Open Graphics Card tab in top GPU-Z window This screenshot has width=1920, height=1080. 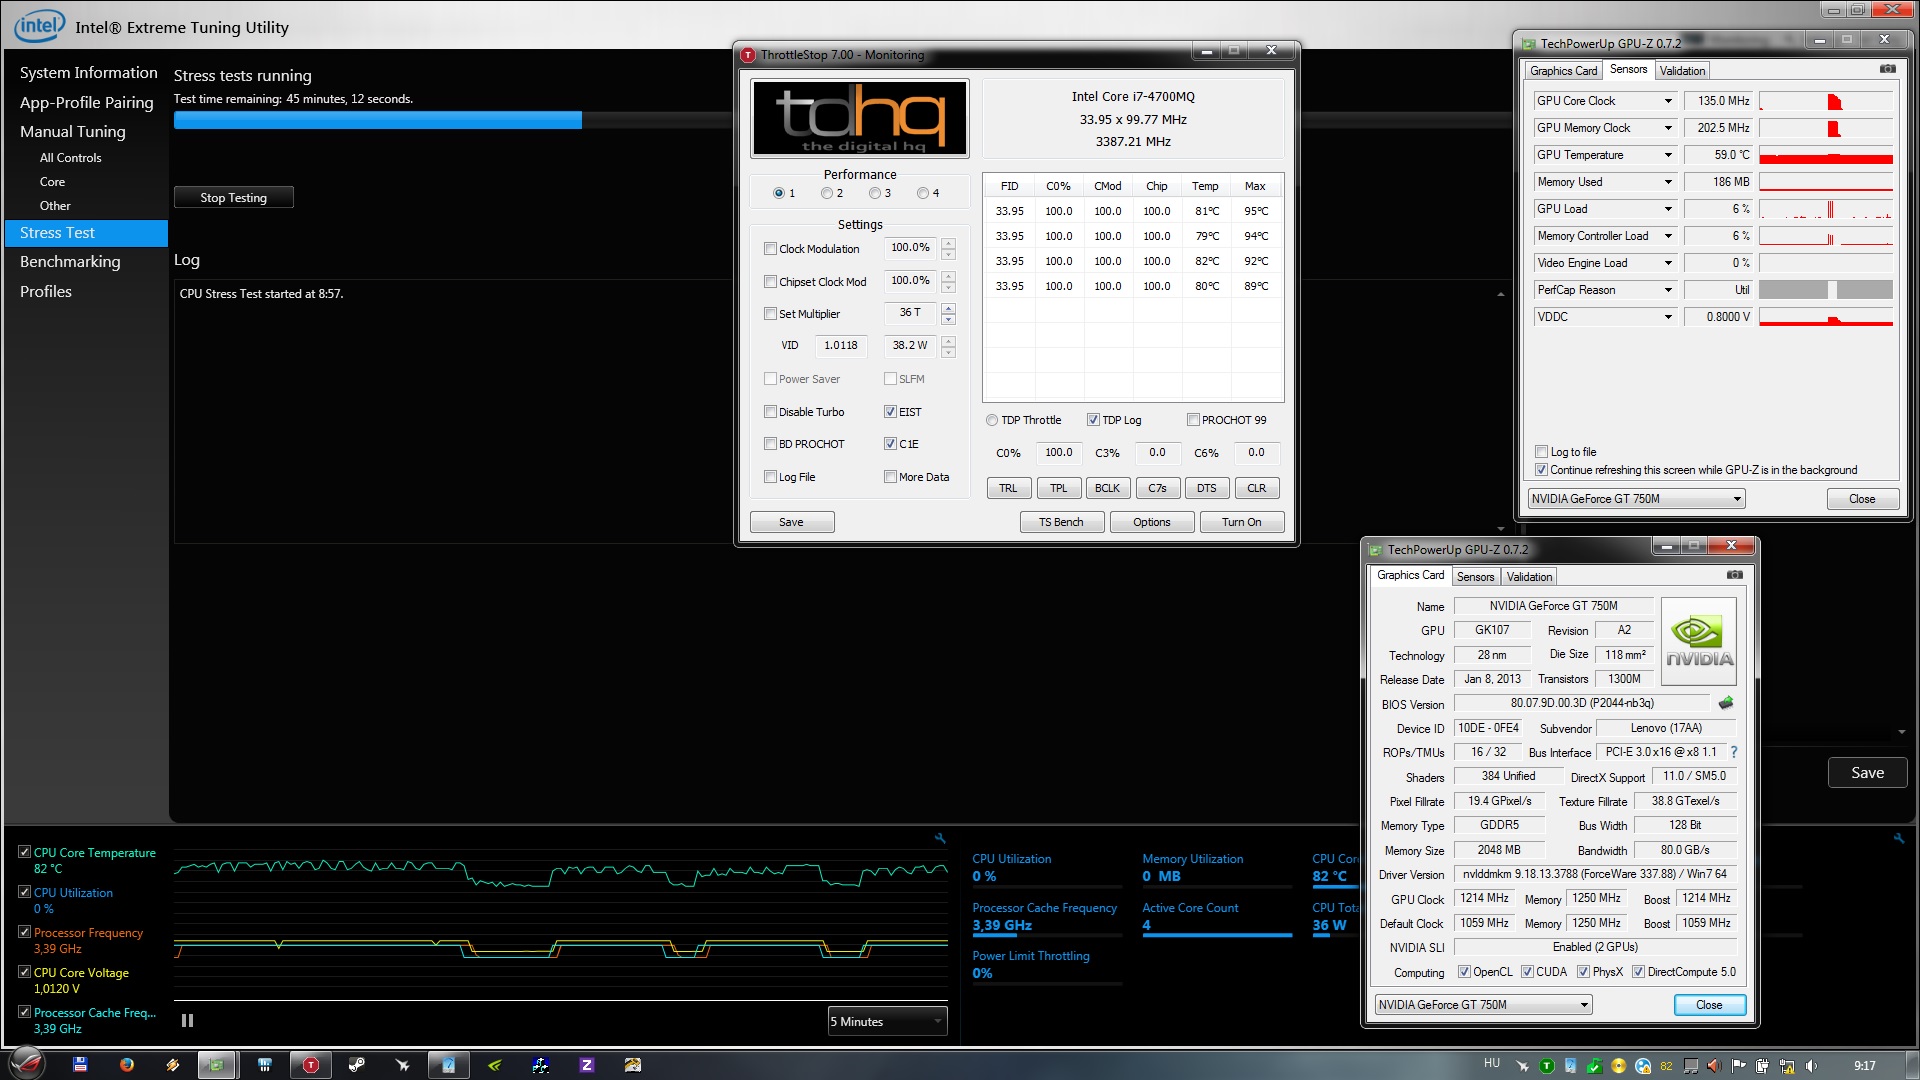pos(1563,71)
